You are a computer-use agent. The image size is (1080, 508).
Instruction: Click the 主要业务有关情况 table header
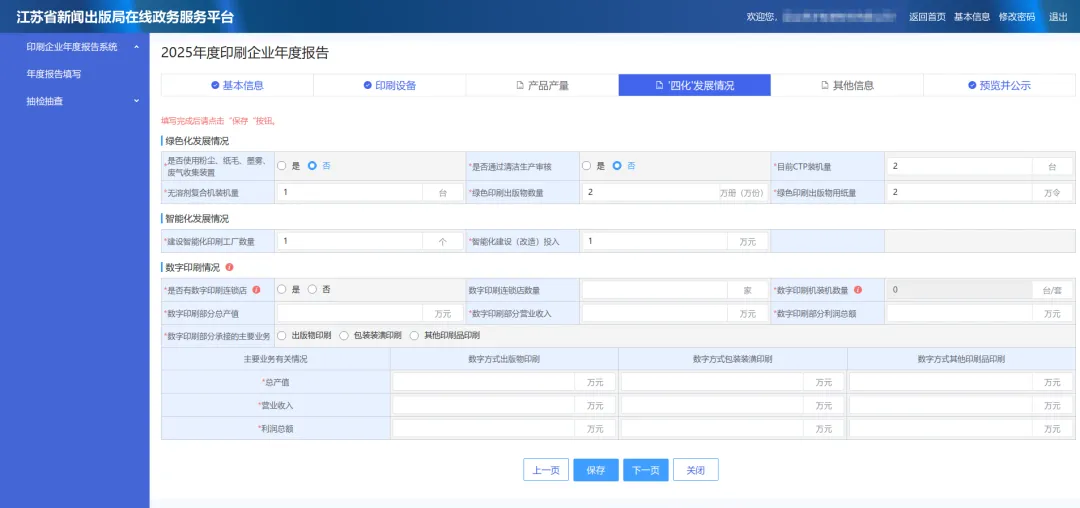(276, 359)
